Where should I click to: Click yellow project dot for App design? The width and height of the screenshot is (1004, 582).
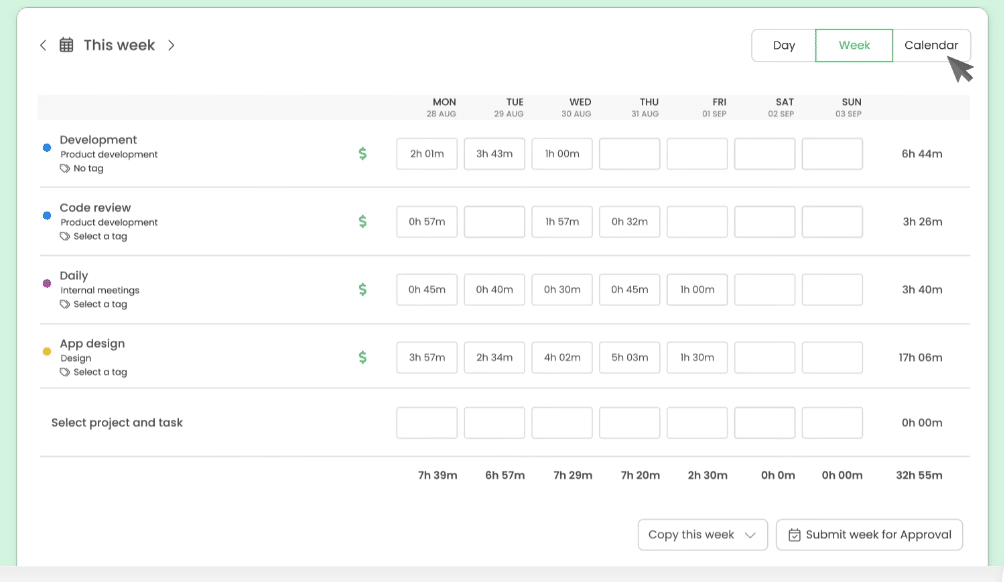[47, 352]
